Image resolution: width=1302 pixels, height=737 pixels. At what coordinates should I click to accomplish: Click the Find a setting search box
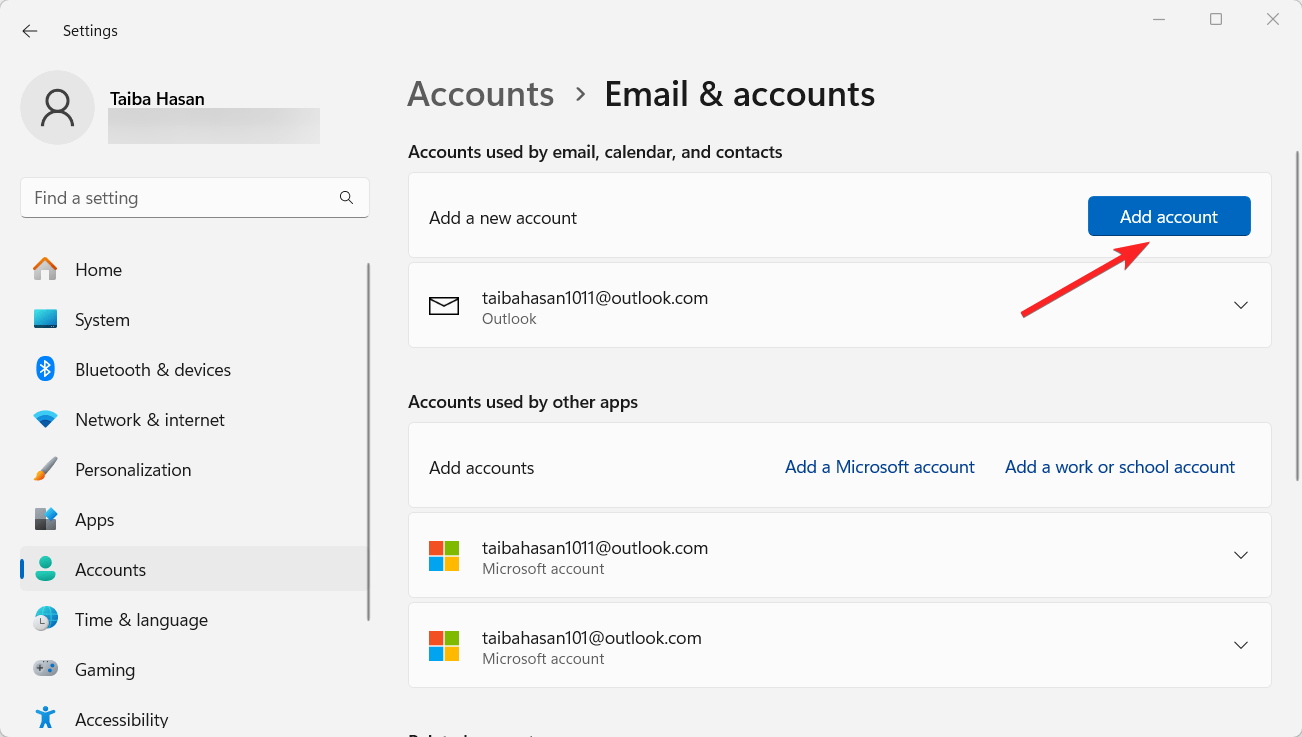pyautogui.click(x=180, y=198)
